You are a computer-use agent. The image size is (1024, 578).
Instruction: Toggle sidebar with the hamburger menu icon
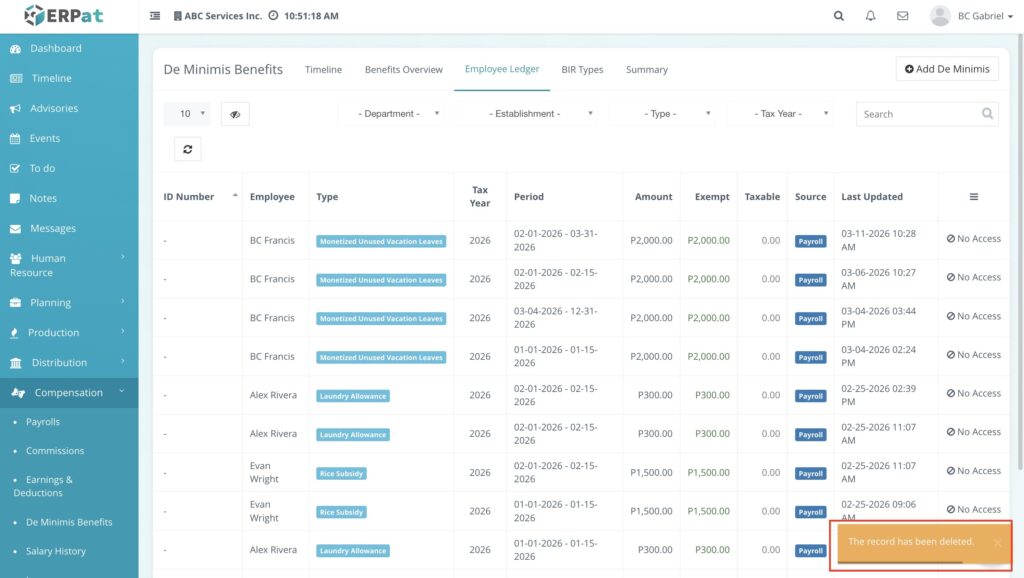pyautogui.click(x=155, y=16)
